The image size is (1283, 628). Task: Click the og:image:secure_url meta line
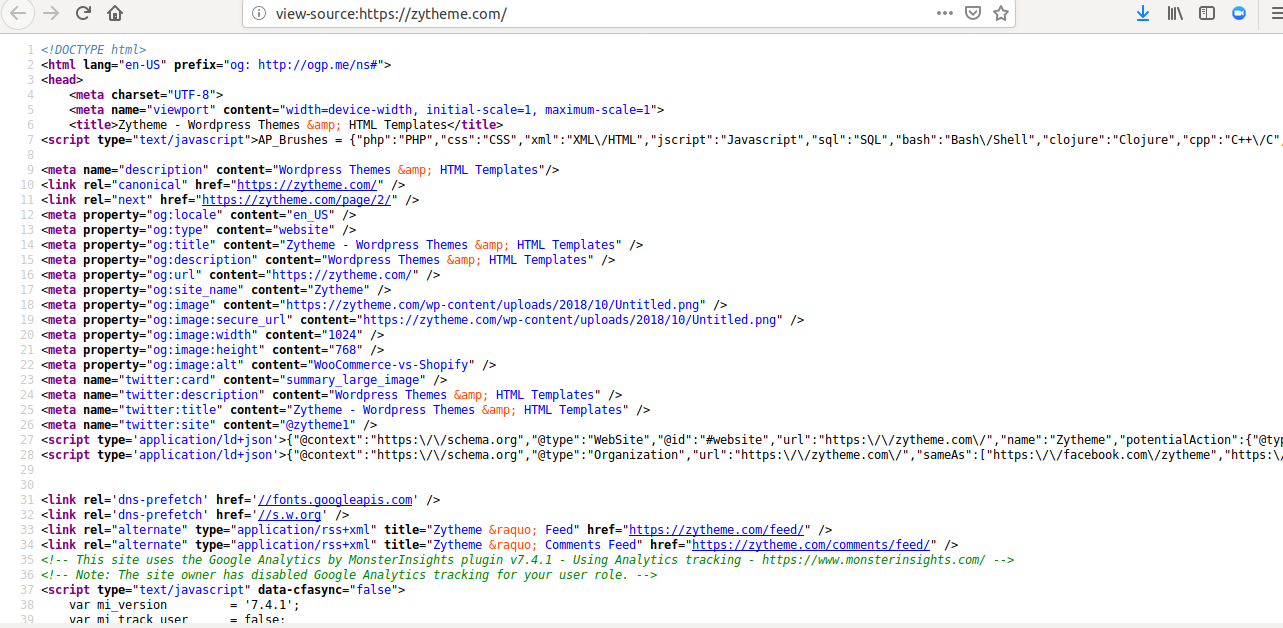tap(423, 320)
